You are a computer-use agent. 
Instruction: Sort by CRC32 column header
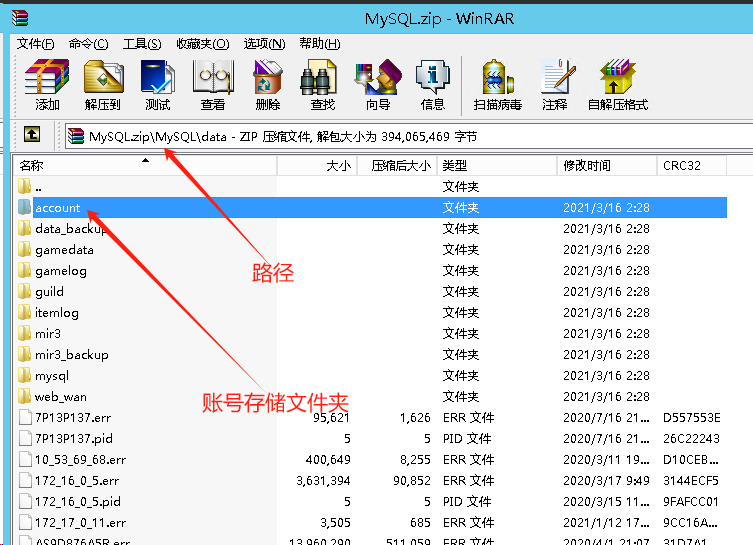(x=692, y=166)
